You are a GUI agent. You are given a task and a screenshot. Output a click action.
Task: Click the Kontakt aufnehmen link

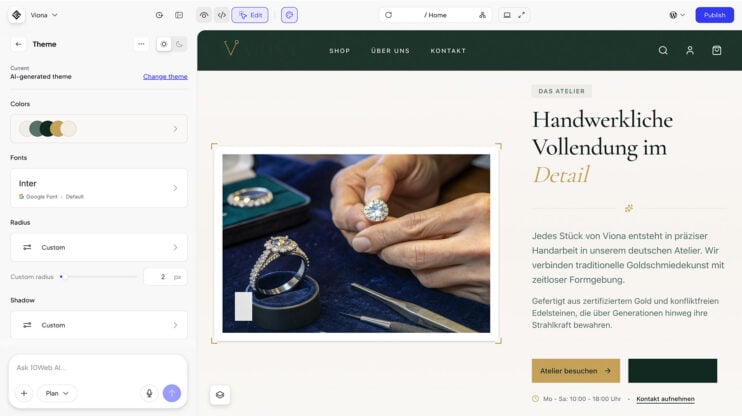pos(665,399)
